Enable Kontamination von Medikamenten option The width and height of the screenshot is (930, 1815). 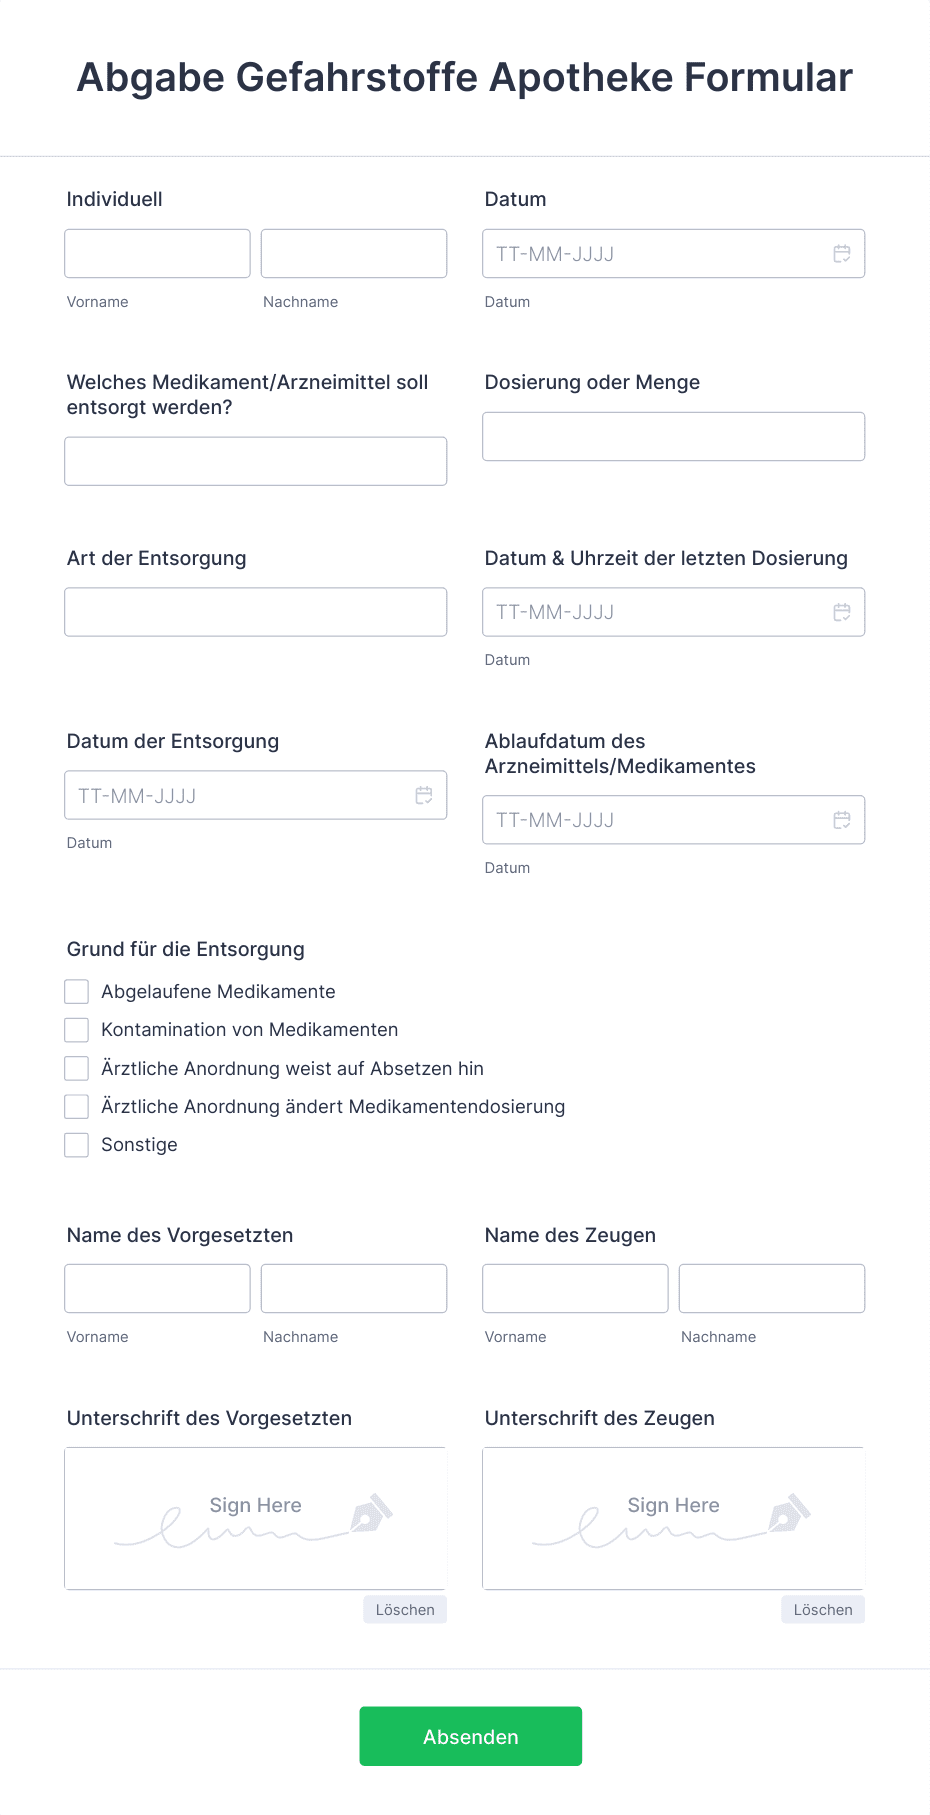click(76, 1029)
